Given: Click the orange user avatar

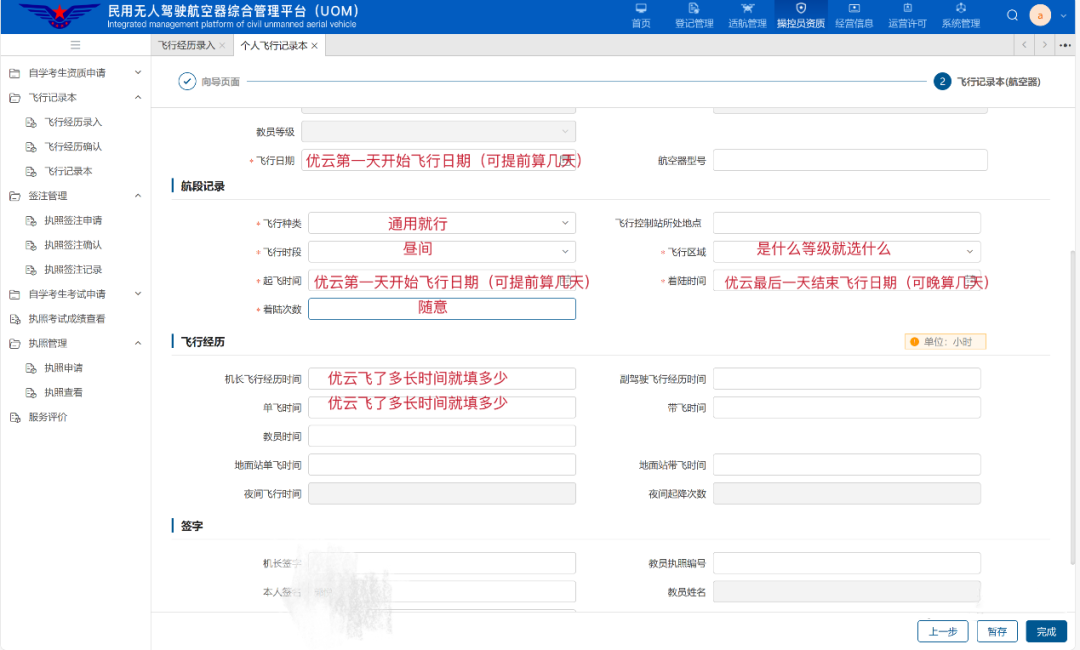Looking at the screenshot, I should [1040, 15].
